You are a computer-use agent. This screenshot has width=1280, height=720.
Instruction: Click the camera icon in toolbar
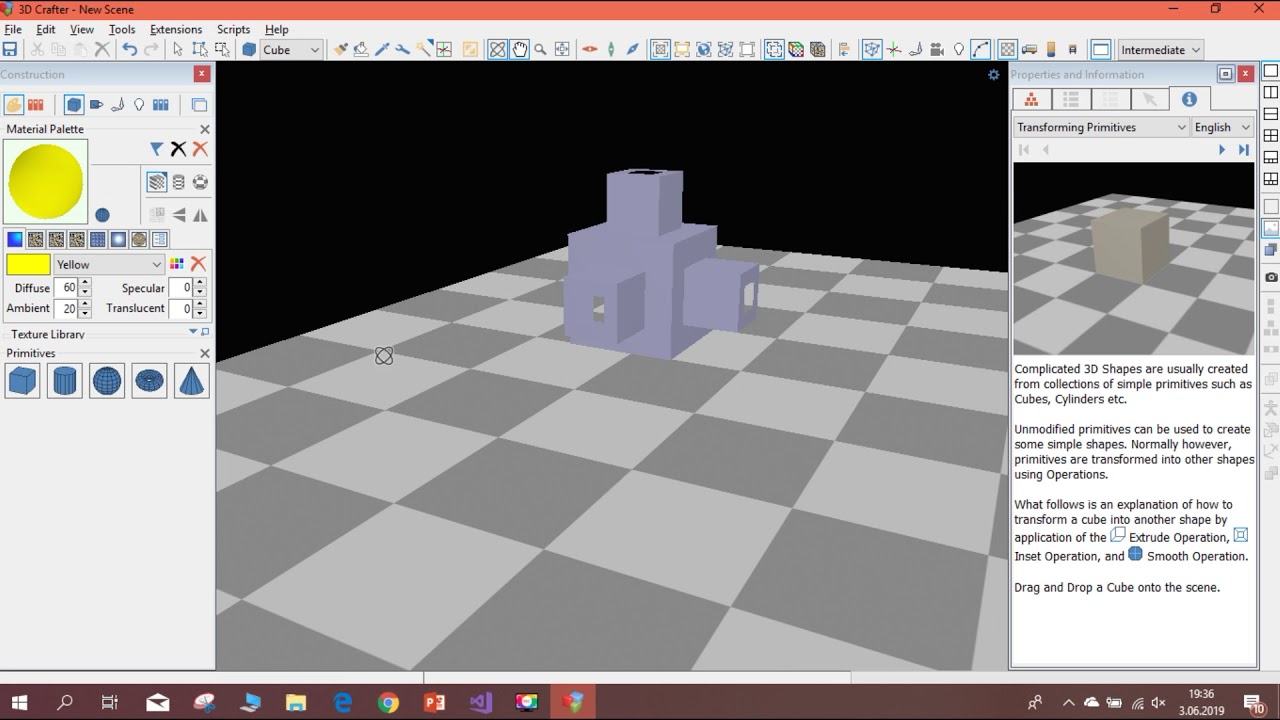click(x=938, y=49)
